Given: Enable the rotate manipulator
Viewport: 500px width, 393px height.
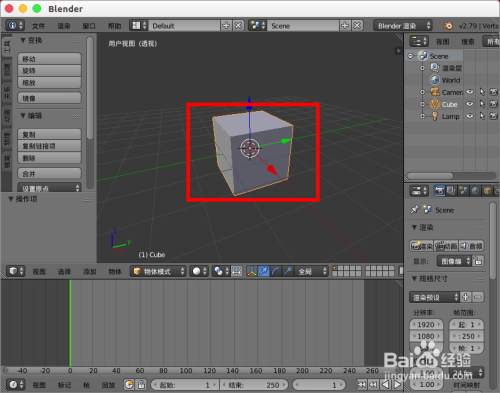Looking at the screenshot, I should [x=275, y=271].
